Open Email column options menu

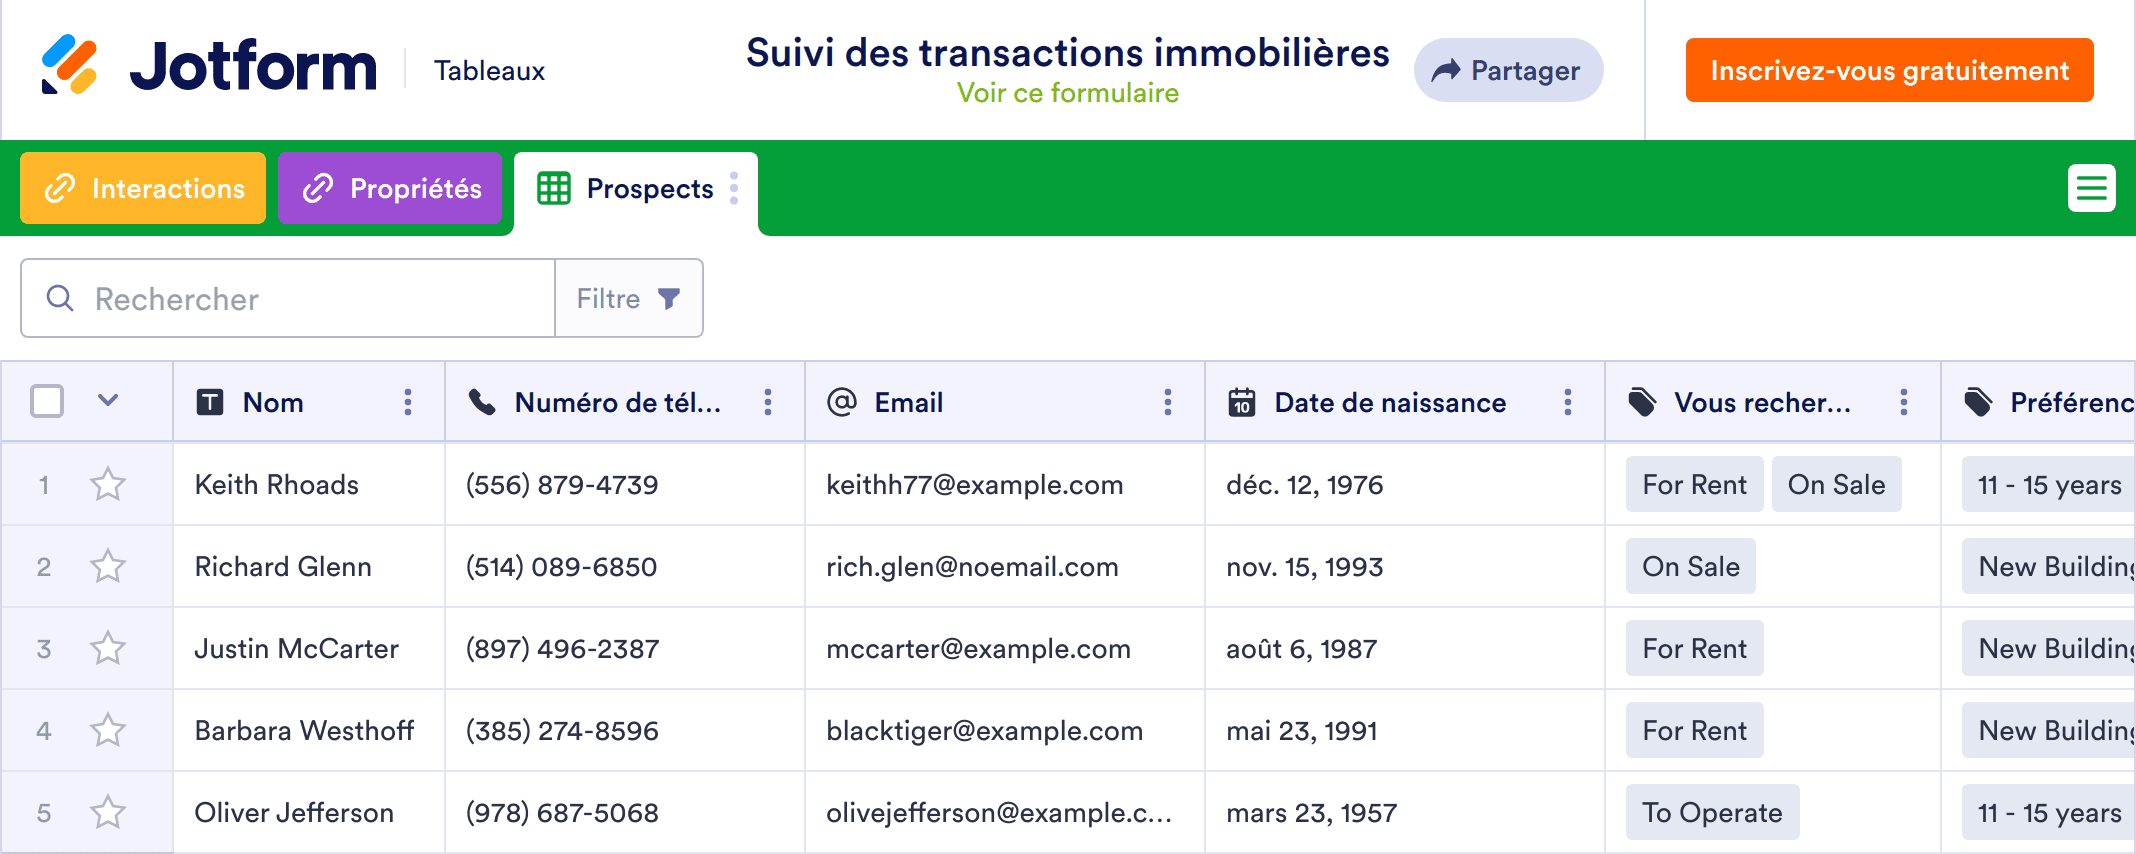pyautogui.click(x=1167, y=402)
